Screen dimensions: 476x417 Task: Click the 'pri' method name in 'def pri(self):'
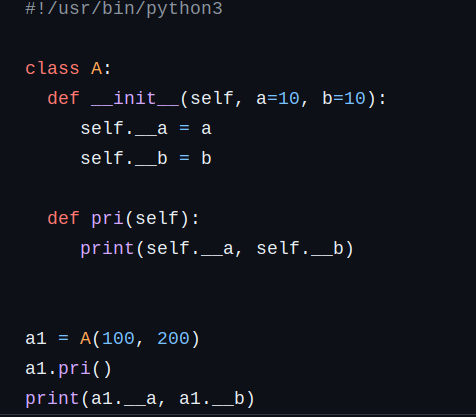coord(107,219)
